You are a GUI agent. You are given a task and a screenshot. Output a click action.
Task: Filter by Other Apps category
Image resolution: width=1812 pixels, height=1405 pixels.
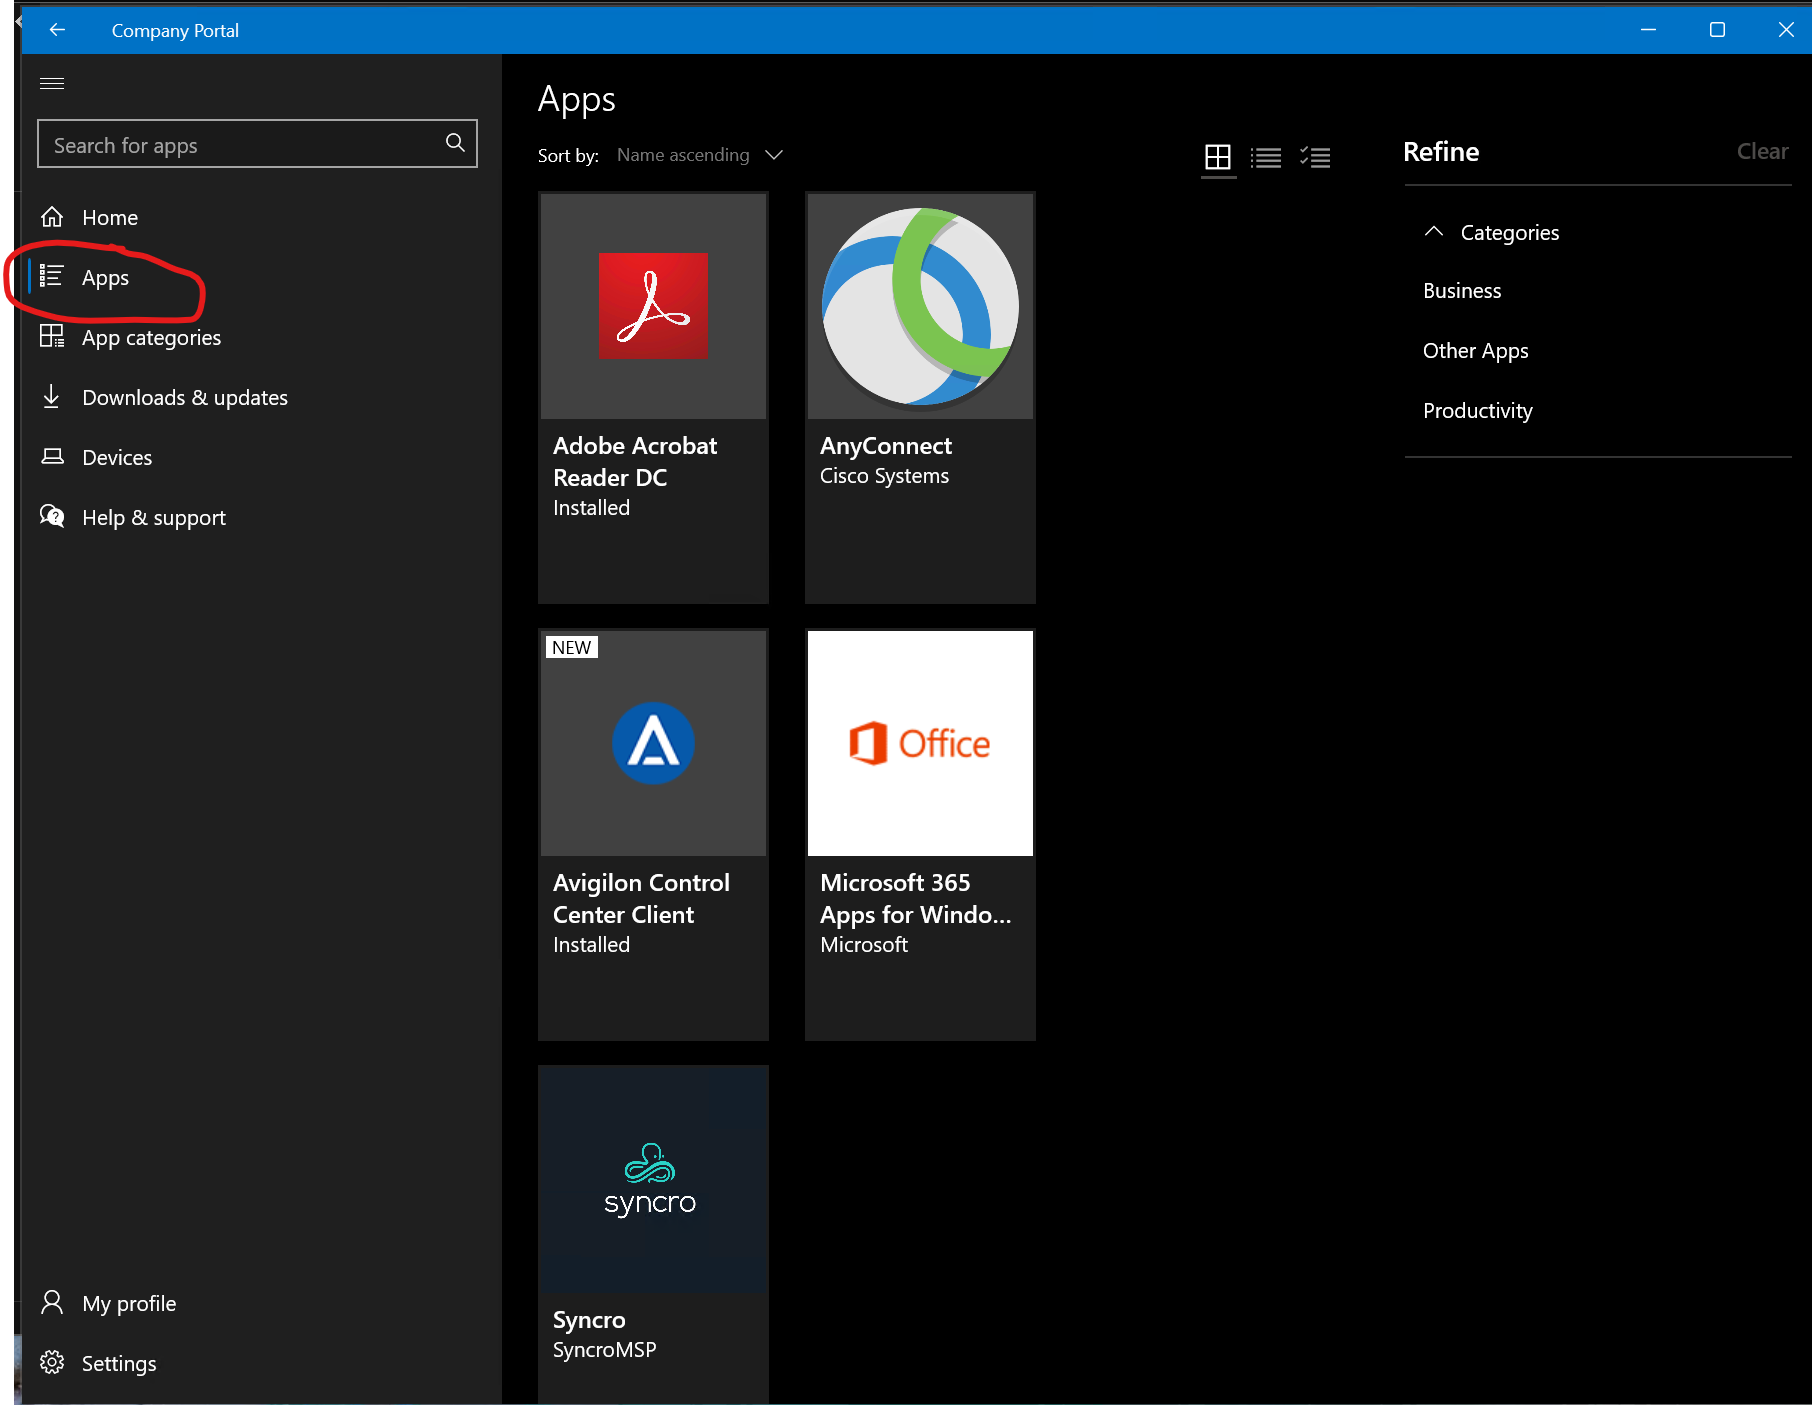pyautogui.click(x=1475, y=350)
